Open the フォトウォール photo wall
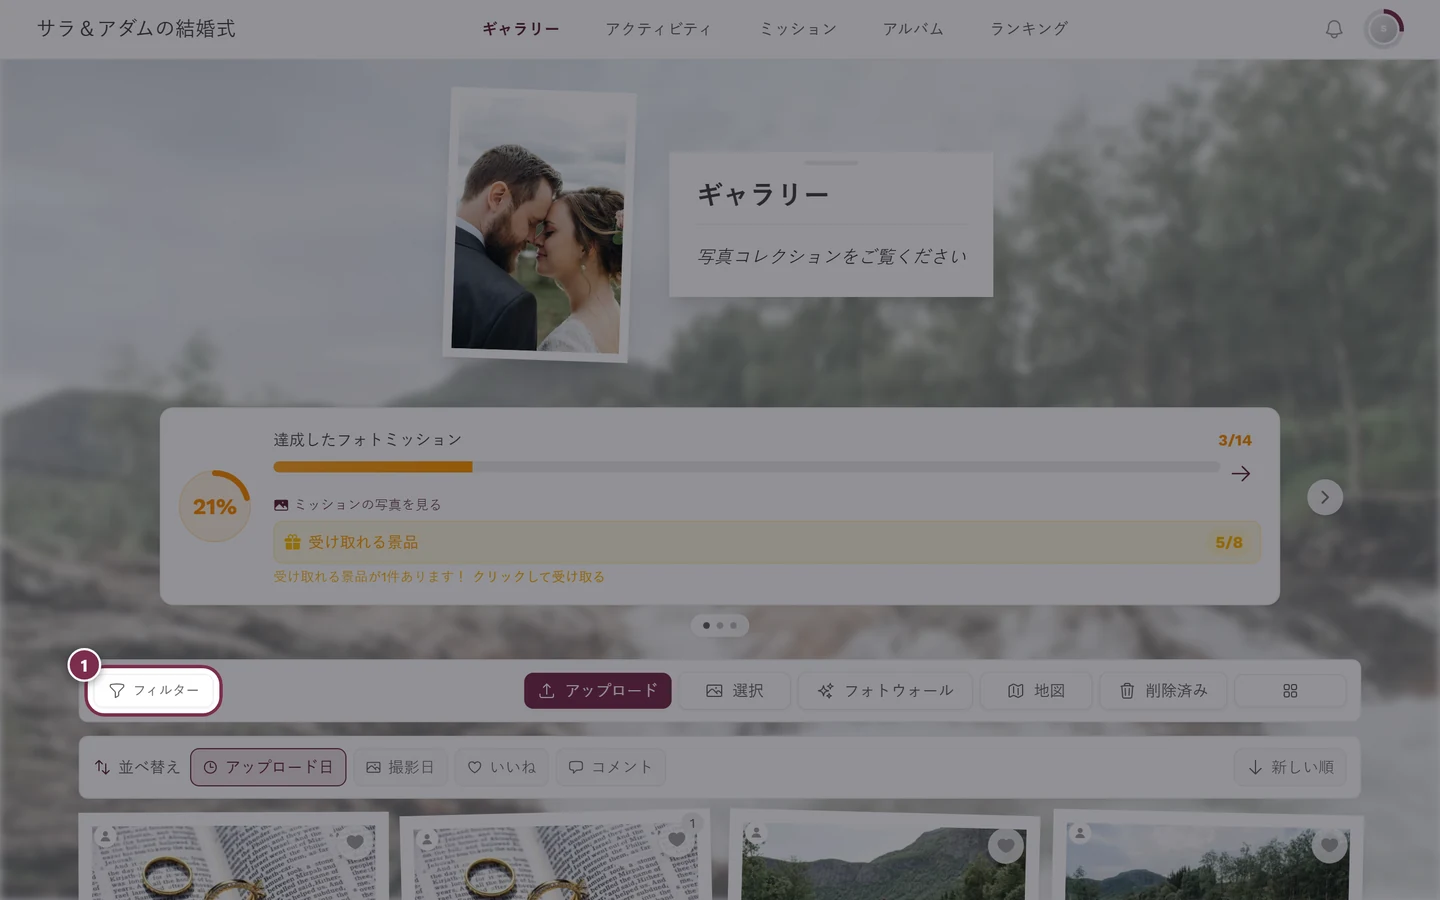 click(885, 691)
